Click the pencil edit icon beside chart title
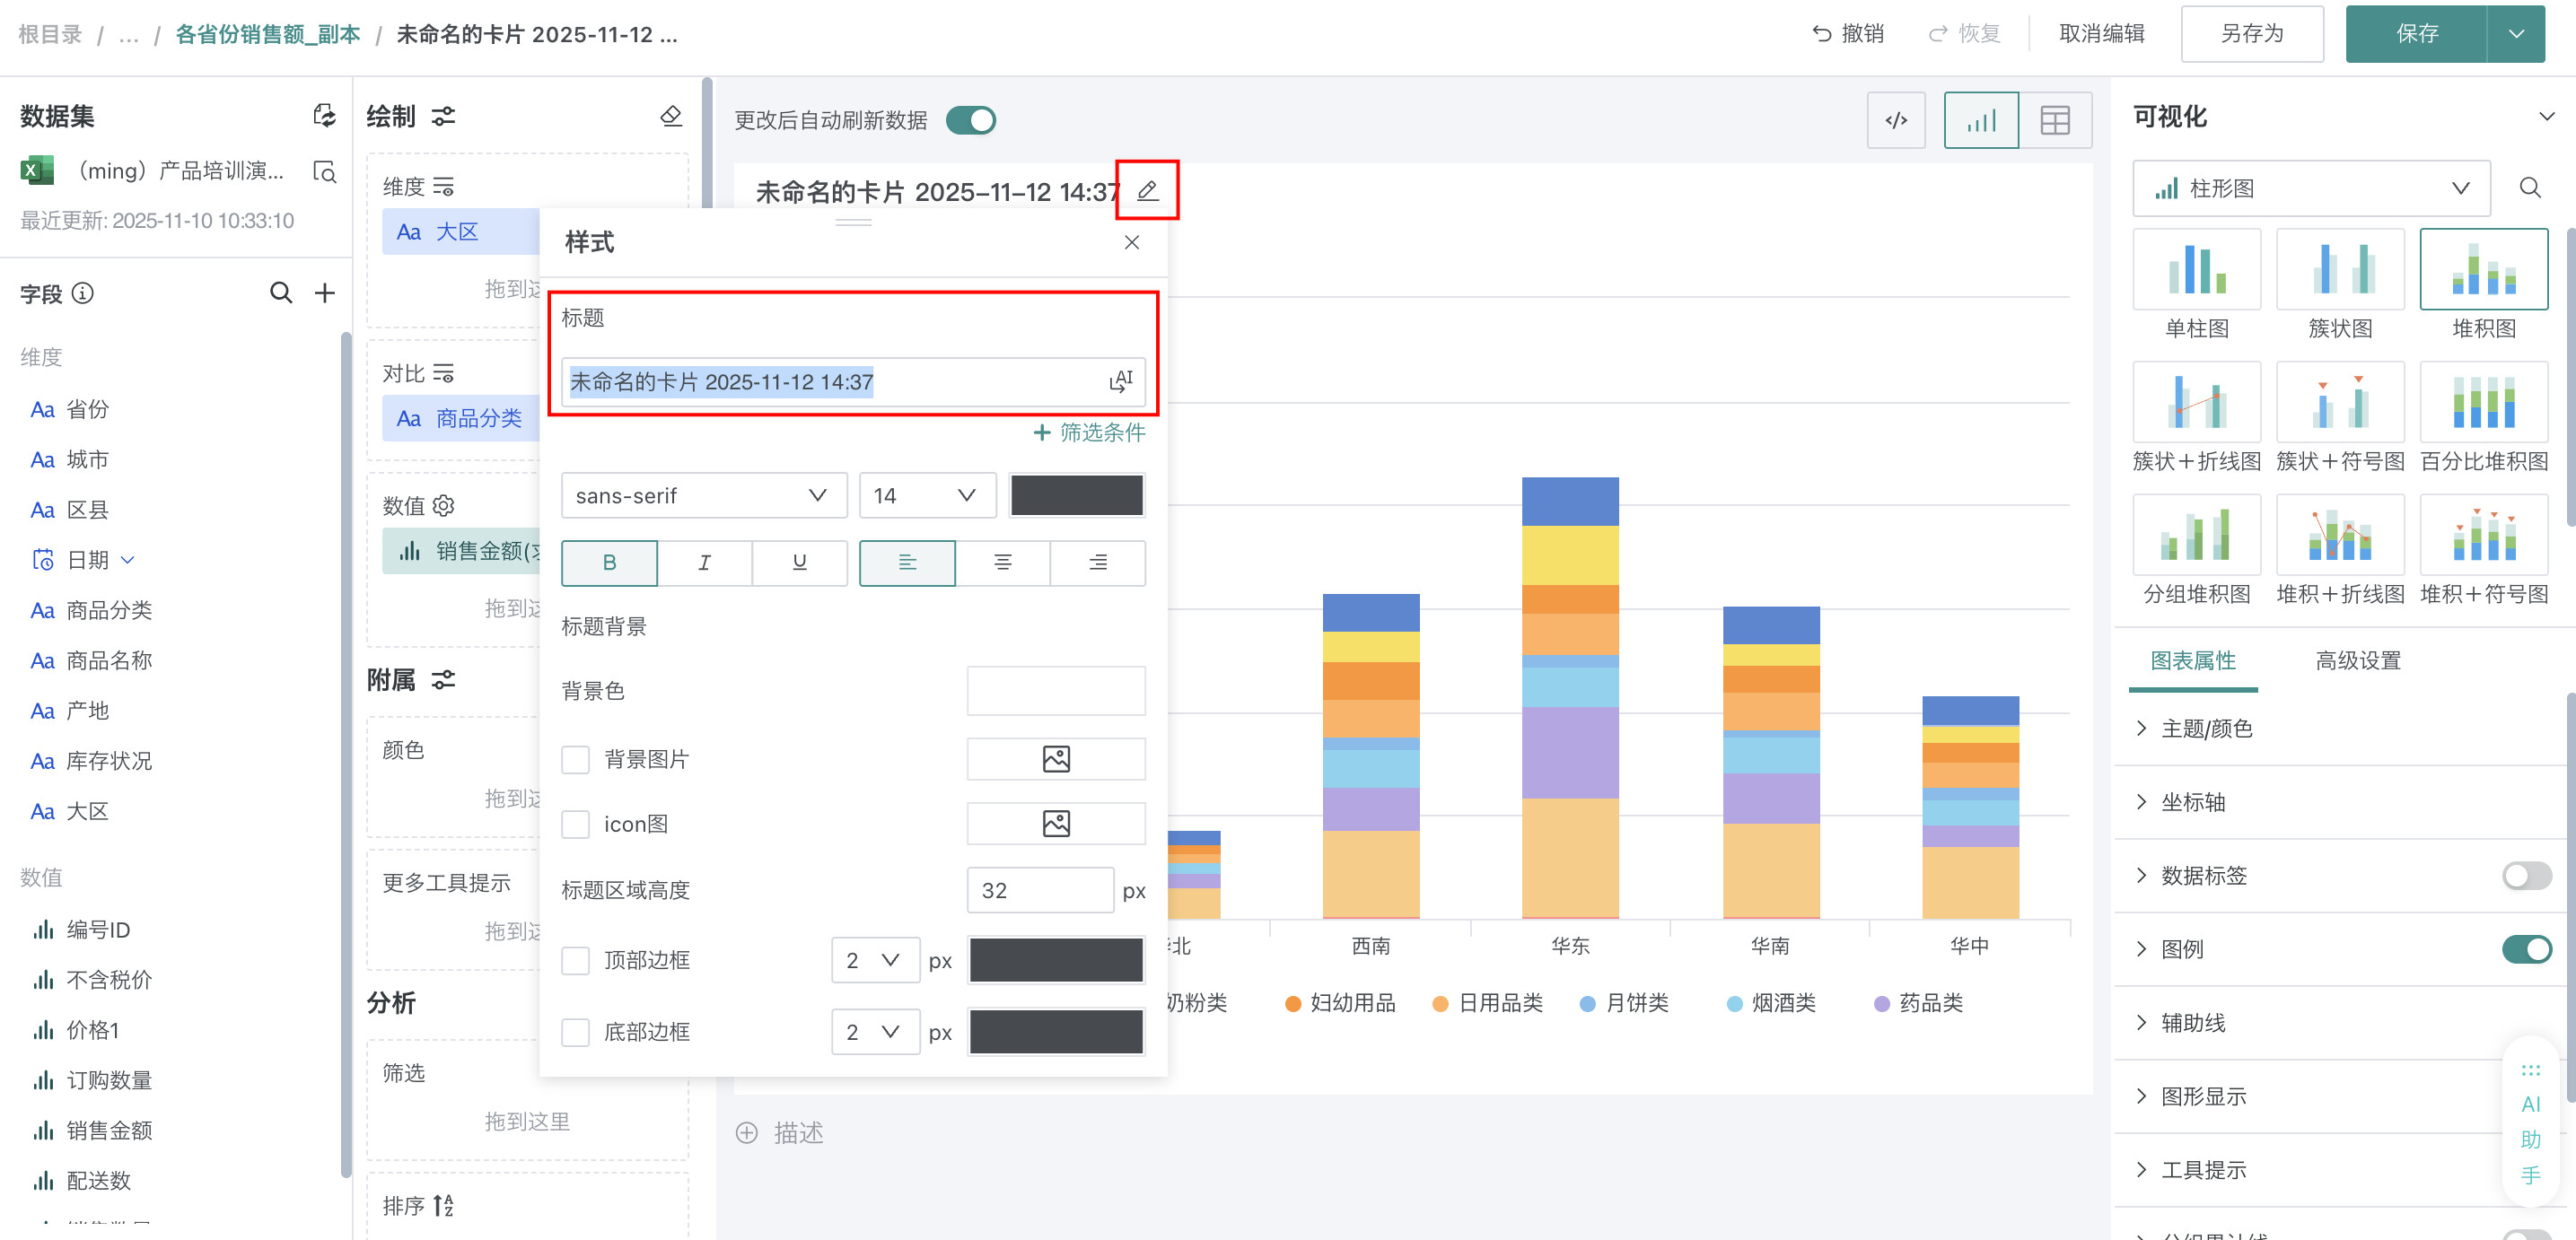The height and width of the screenshot is (1240, 2576). point(1147,190)
